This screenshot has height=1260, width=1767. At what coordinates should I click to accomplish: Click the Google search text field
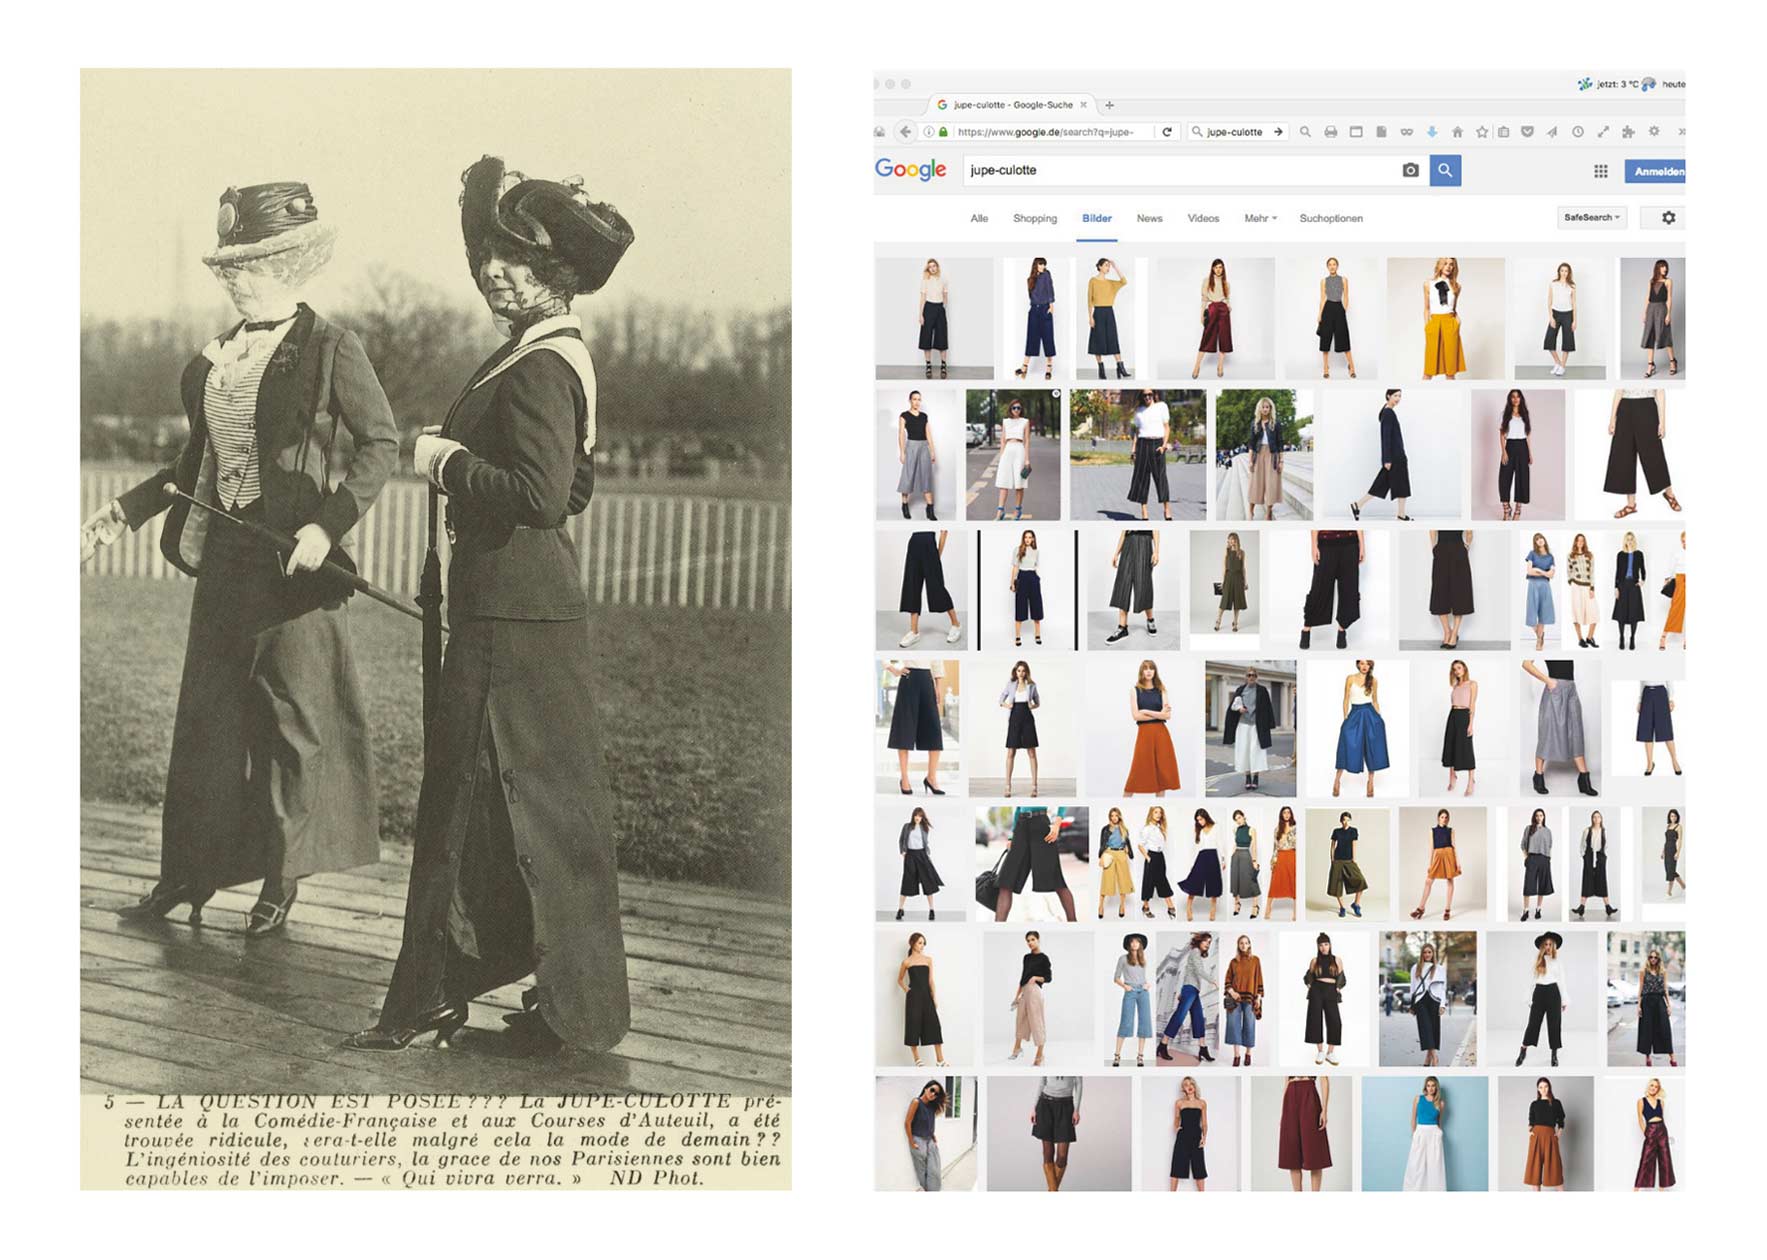click(x=1180, y=171)
